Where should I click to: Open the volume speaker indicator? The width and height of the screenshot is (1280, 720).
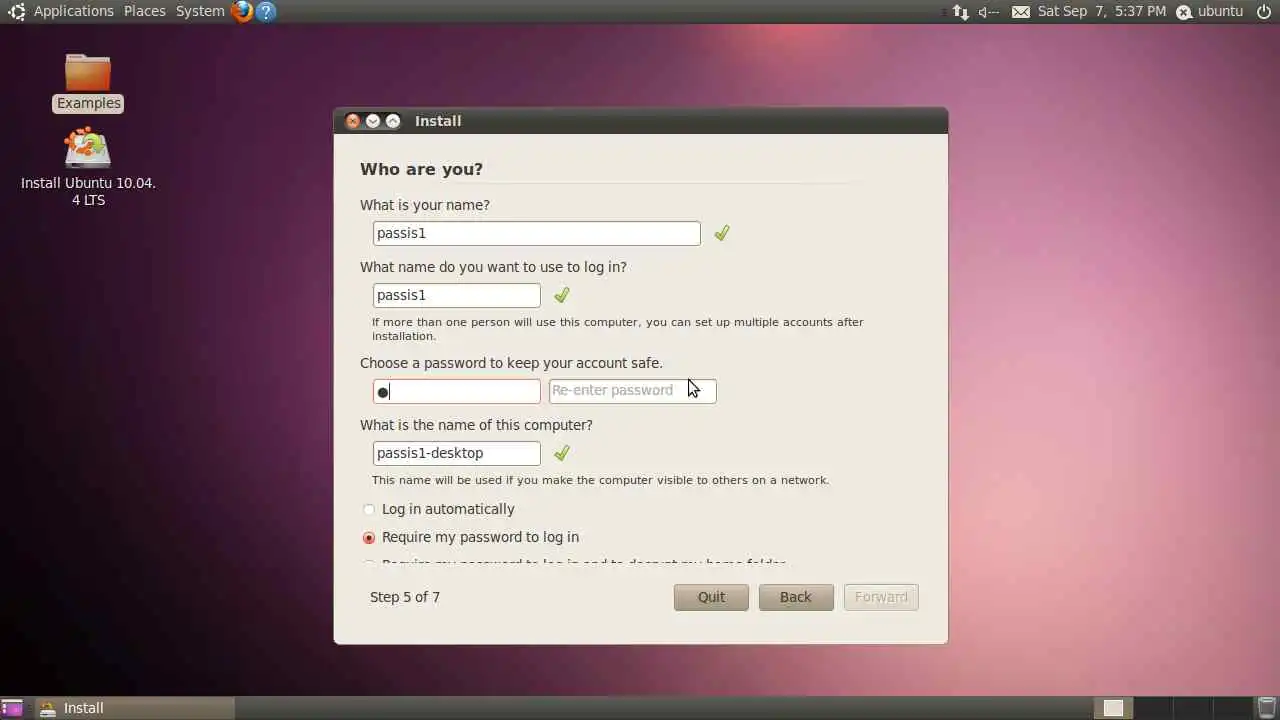tap(988, 12)
